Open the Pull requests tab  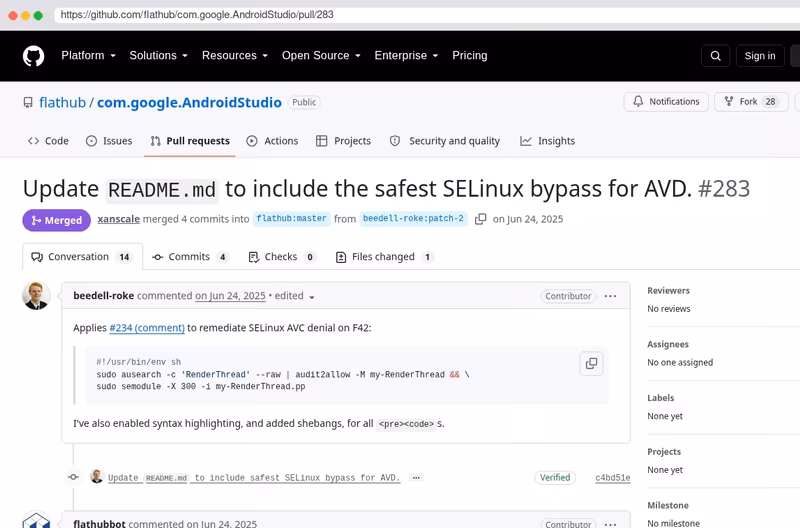pyautogui.click(x=190, y=141)
